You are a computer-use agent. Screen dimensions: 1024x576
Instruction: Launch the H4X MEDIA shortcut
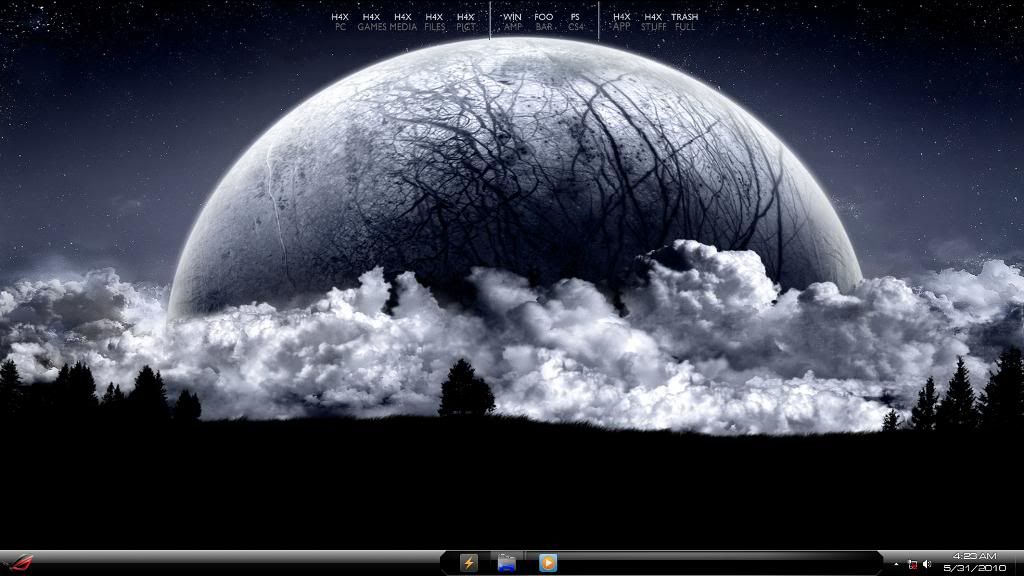point(403,22)
